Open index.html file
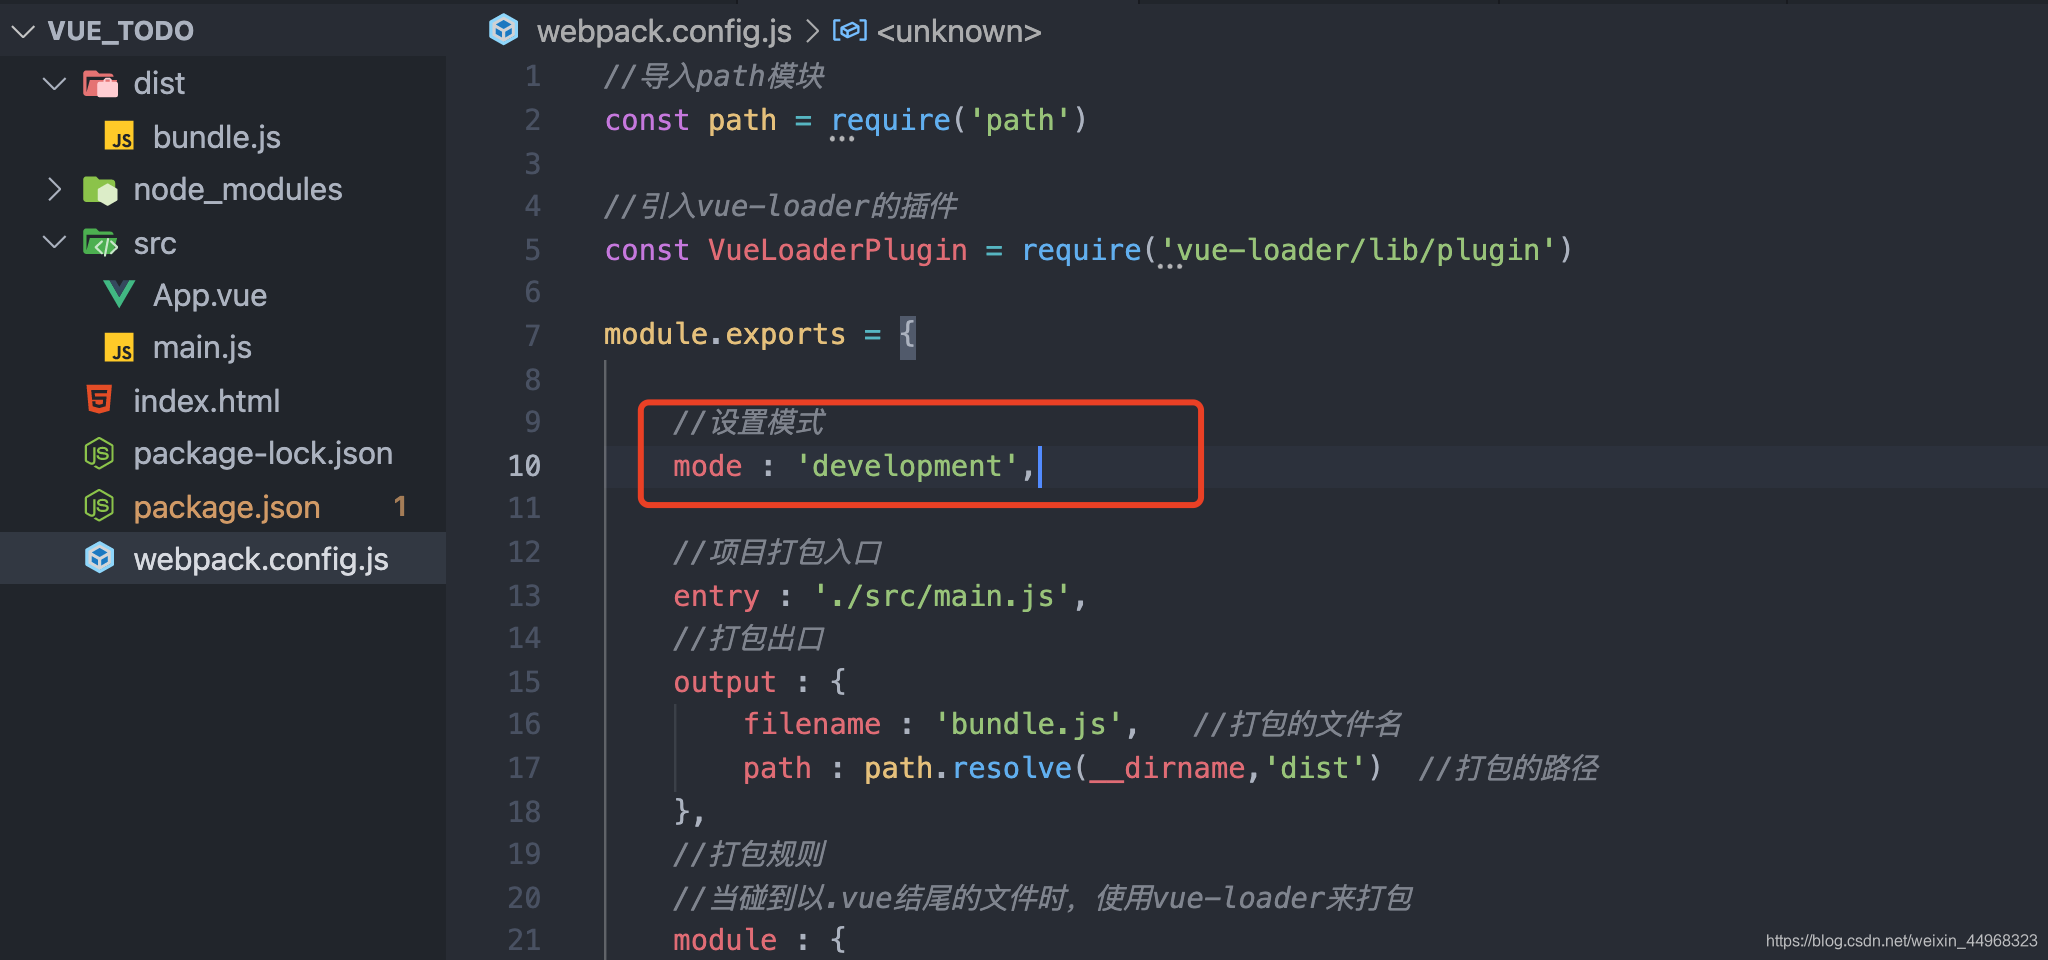This screenshot has height=960, width=2048. tap(207, 401)
